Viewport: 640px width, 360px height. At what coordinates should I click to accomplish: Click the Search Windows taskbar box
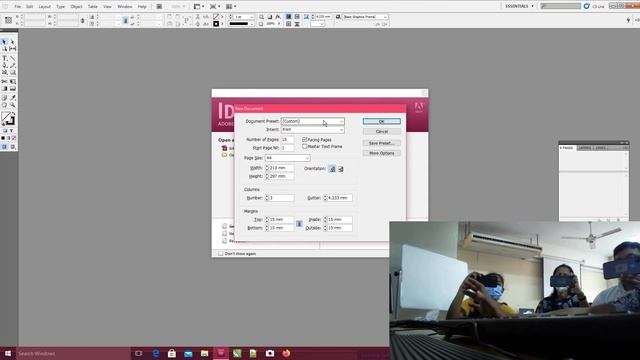pos(73,353)
